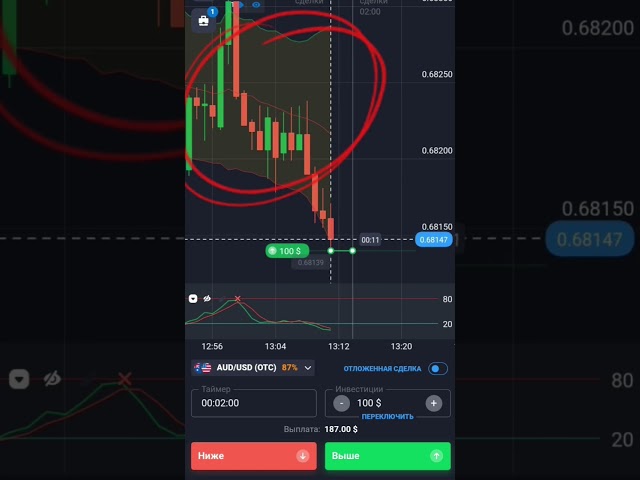640x480 pixels.
Task: Hide the oscillator using the crossed-eye icon
Action: [207, 299]
